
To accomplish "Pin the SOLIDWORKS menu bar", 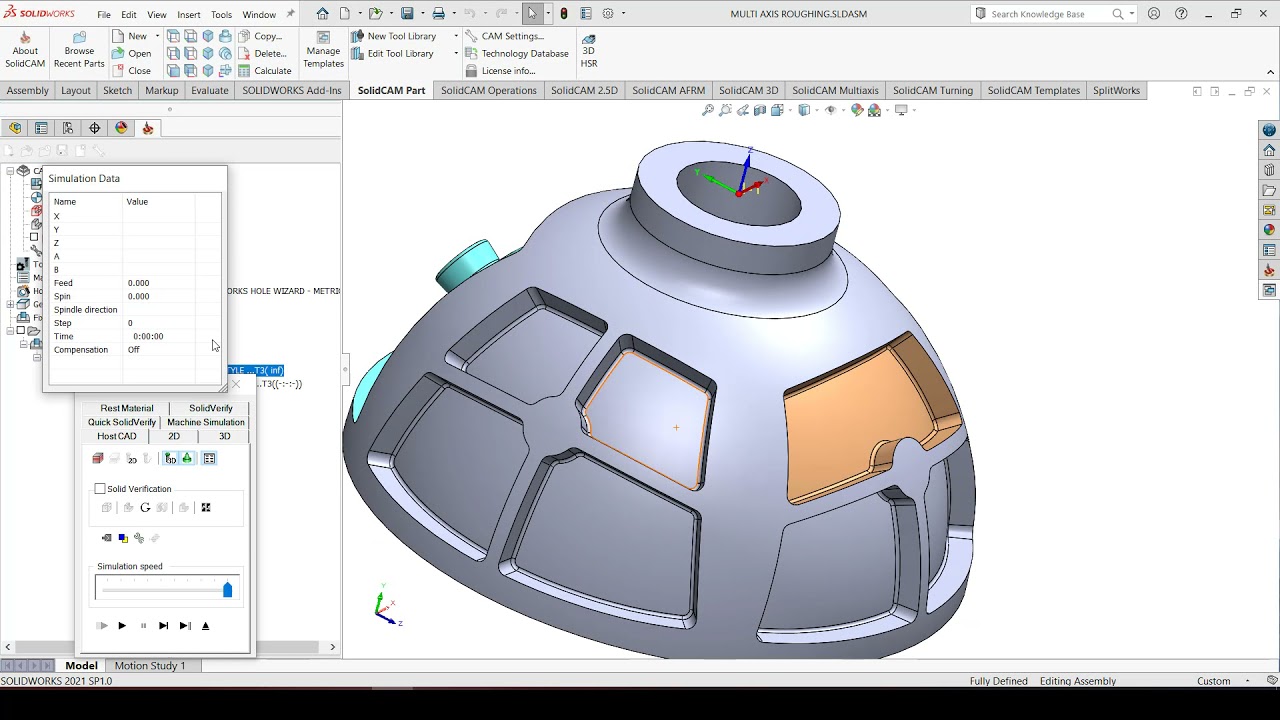I will pyautogui.click(x=291, y=14).
